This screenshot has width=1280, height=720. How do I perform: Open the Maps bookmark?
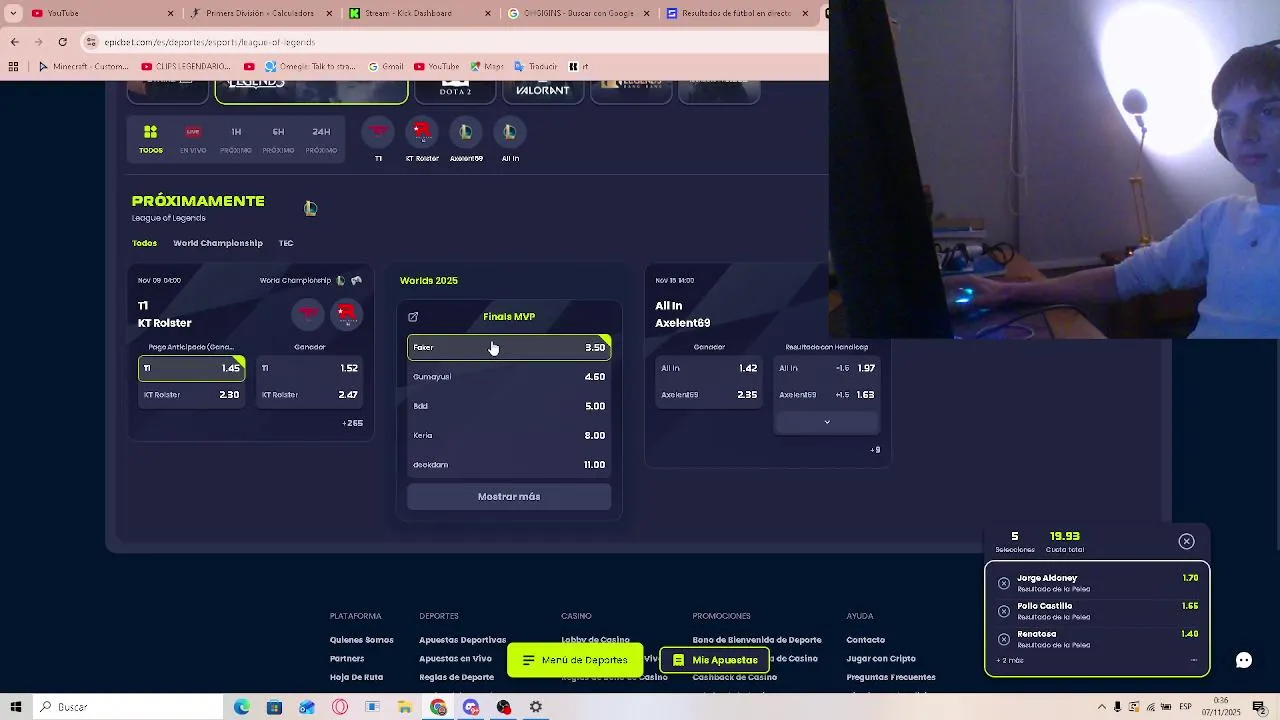[x=485, y=67]
